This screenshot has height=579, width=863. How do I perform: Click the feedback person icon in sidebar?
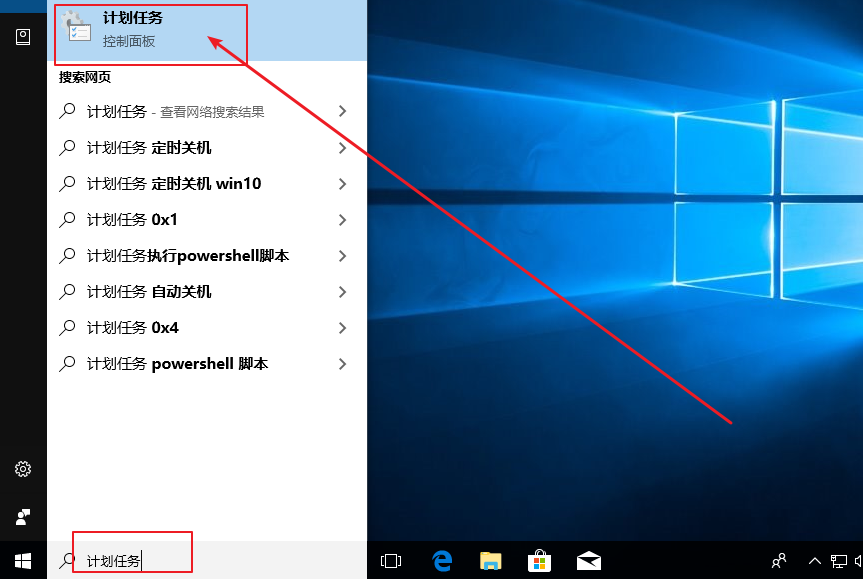pos(23,517)
